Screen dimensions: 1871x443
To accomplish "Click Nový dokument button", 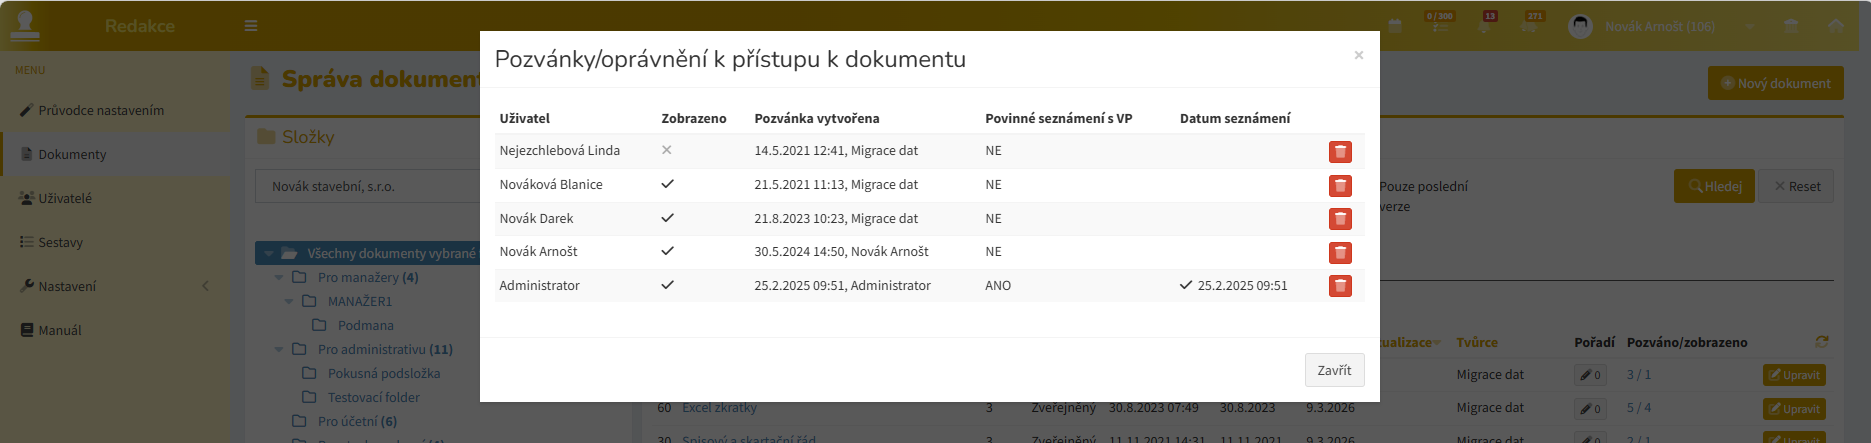I will tap(1775, 83).
